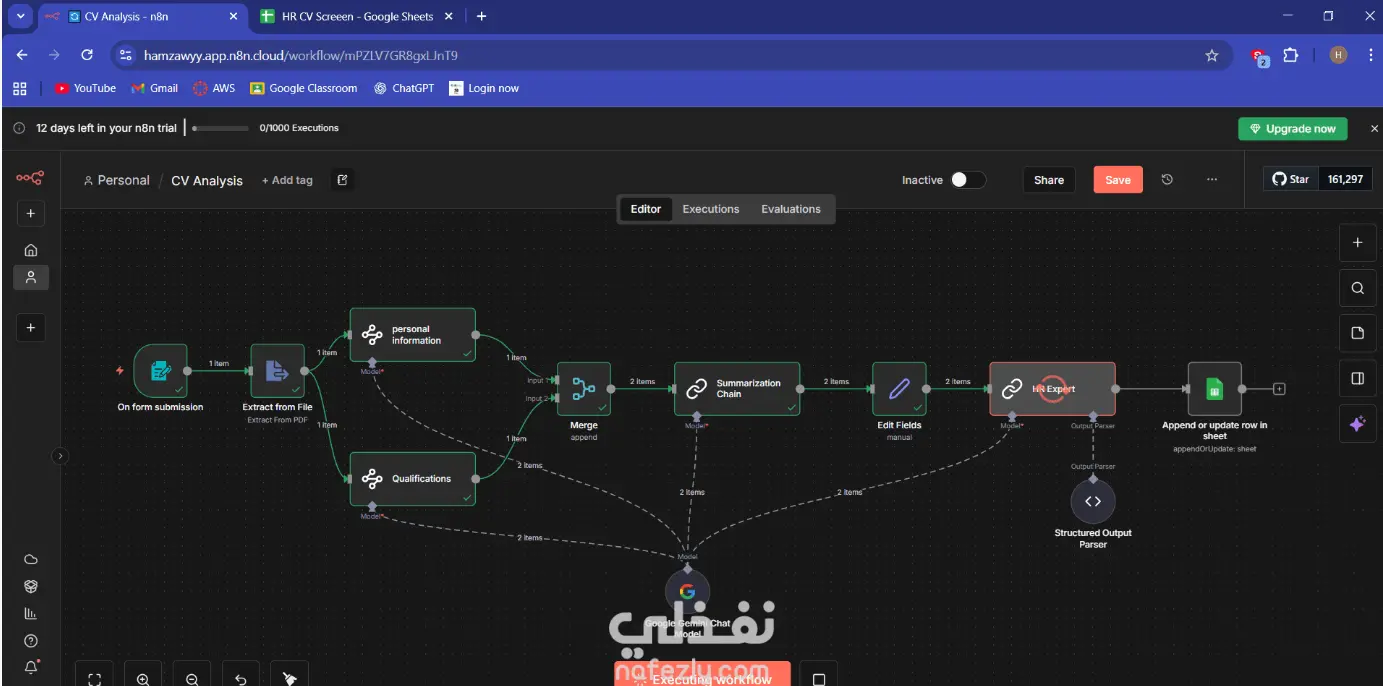Click the CV Analysis workflow name
1383x686 pixels.
tap(207, 181)
